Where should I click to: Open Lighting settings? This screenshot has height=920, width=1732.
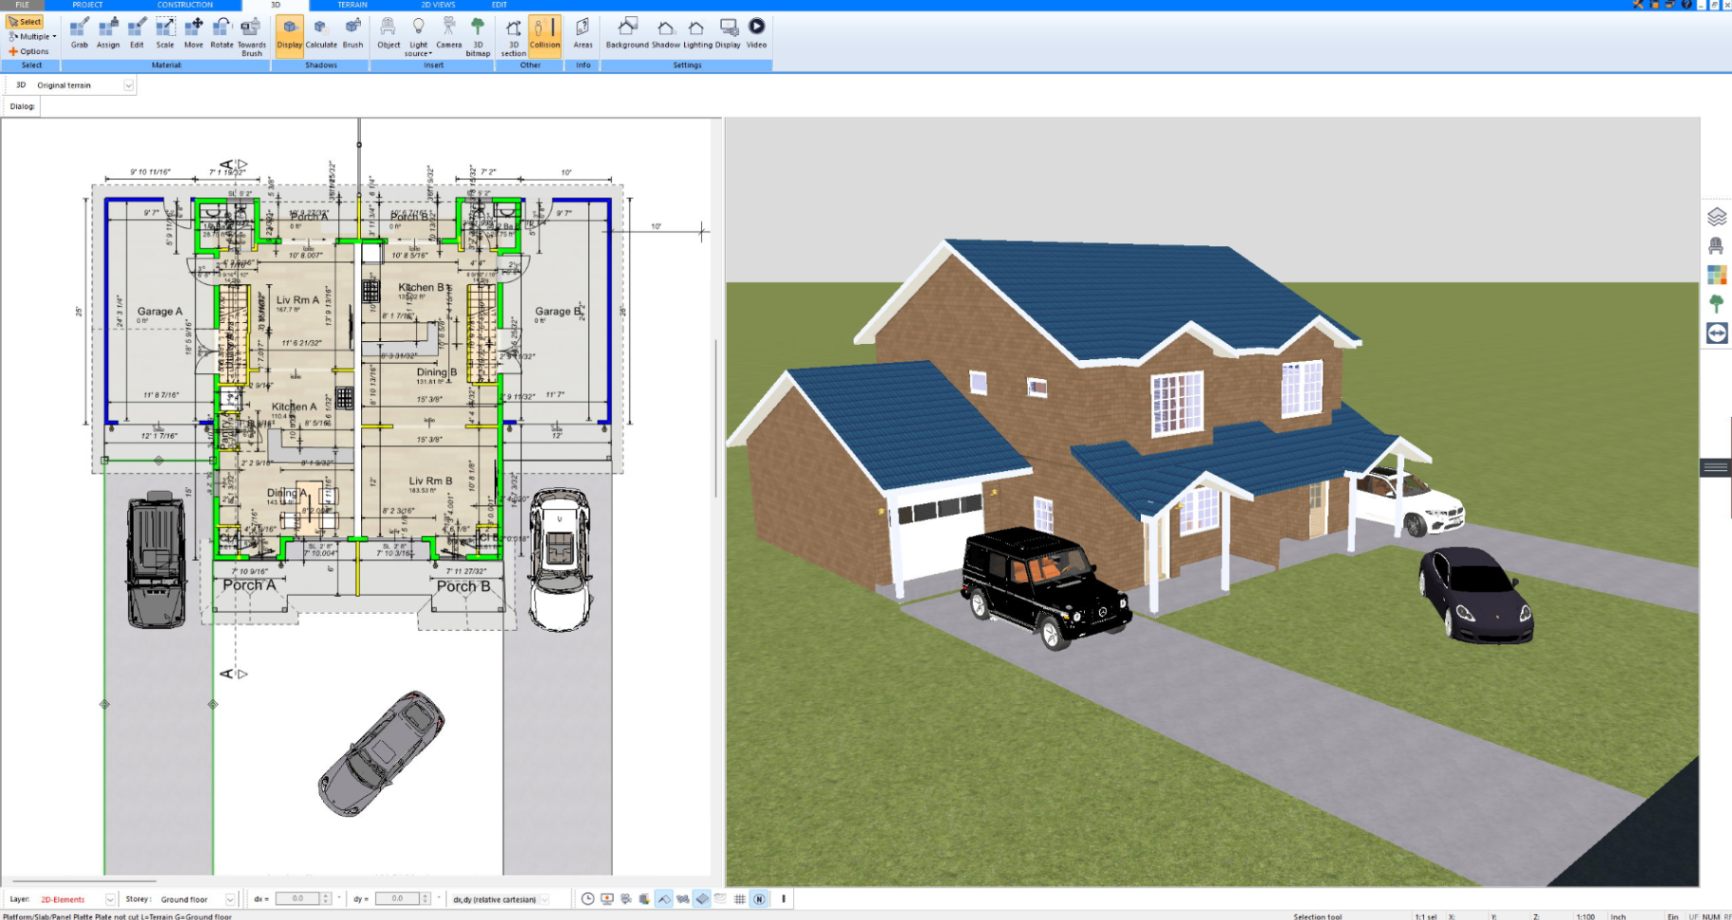click(697, 33)
